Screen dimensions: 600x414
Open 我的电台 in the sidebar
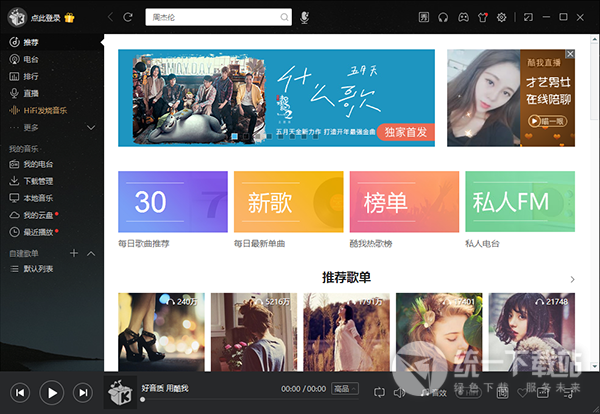pyautogui.click(x=52, y=164)
